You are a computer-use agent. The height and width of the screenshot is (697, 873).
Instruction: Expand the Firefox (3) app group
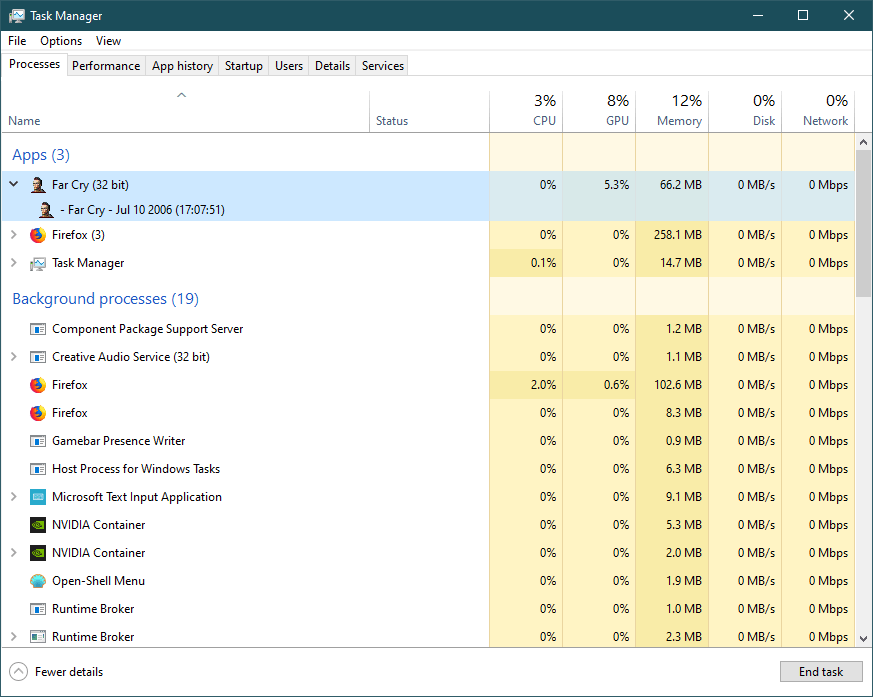[14, 235]
